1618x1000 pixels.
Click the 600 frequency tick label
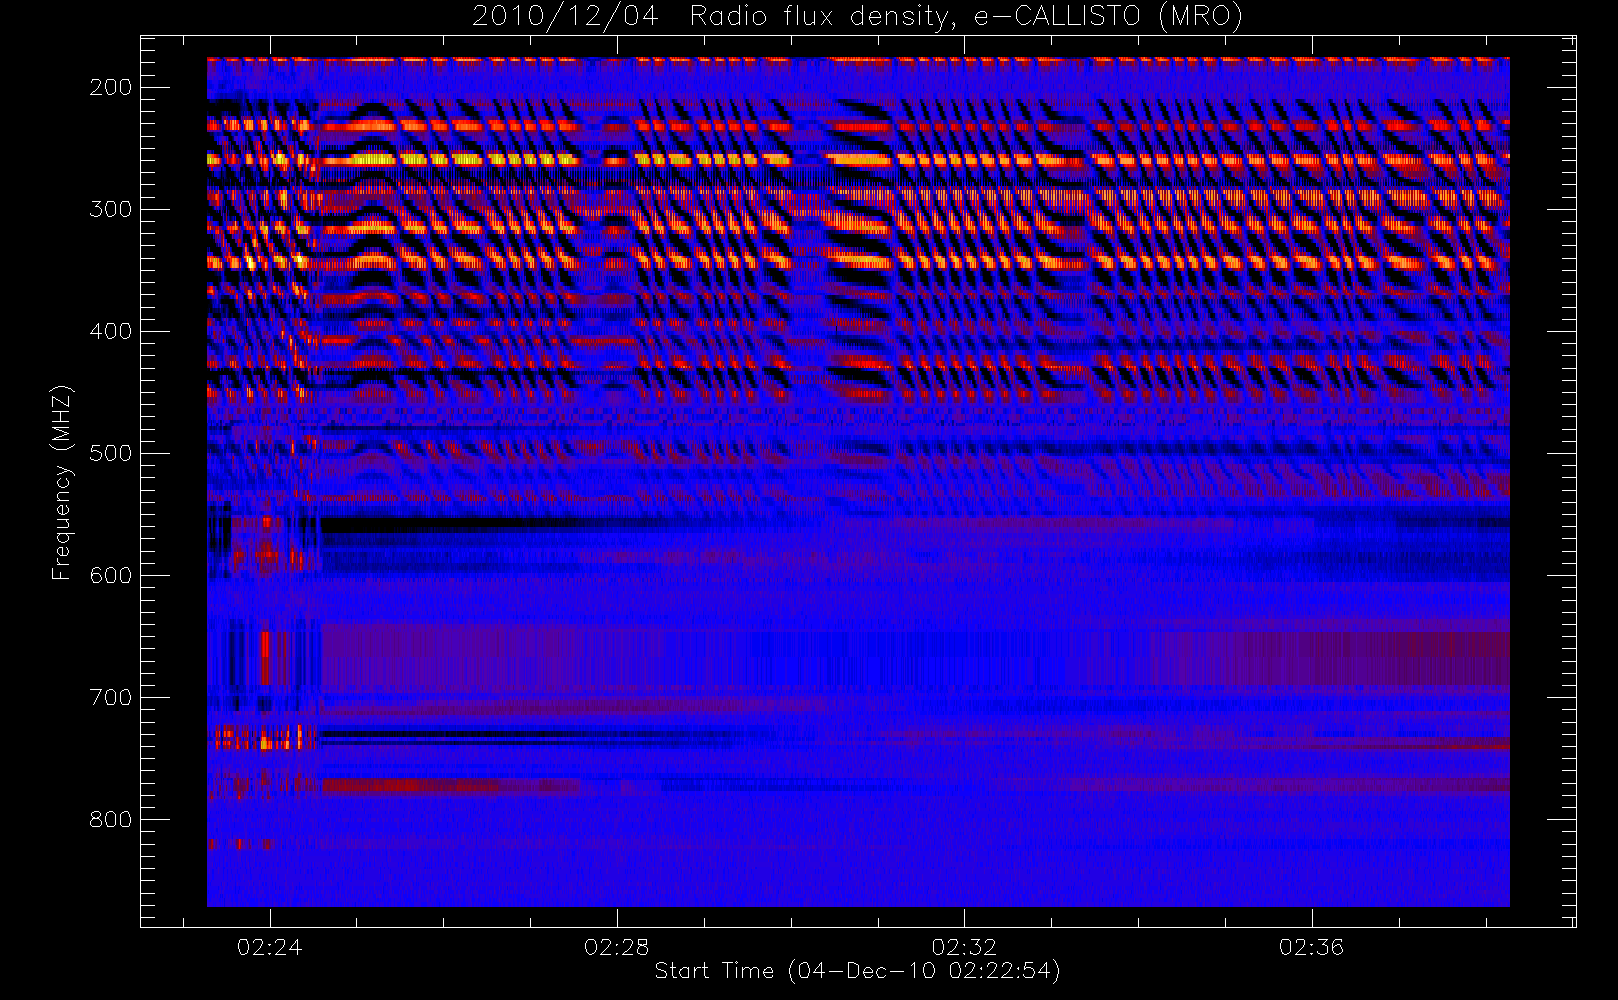tap(111, 576)
